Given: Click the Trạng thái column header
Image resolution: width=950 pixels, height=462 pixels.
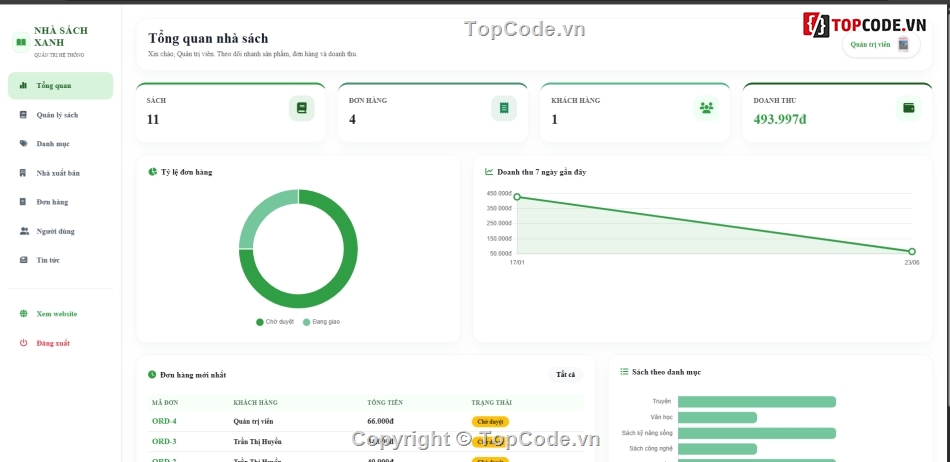Looking at the screenshot, I should [x=491, y=403].
